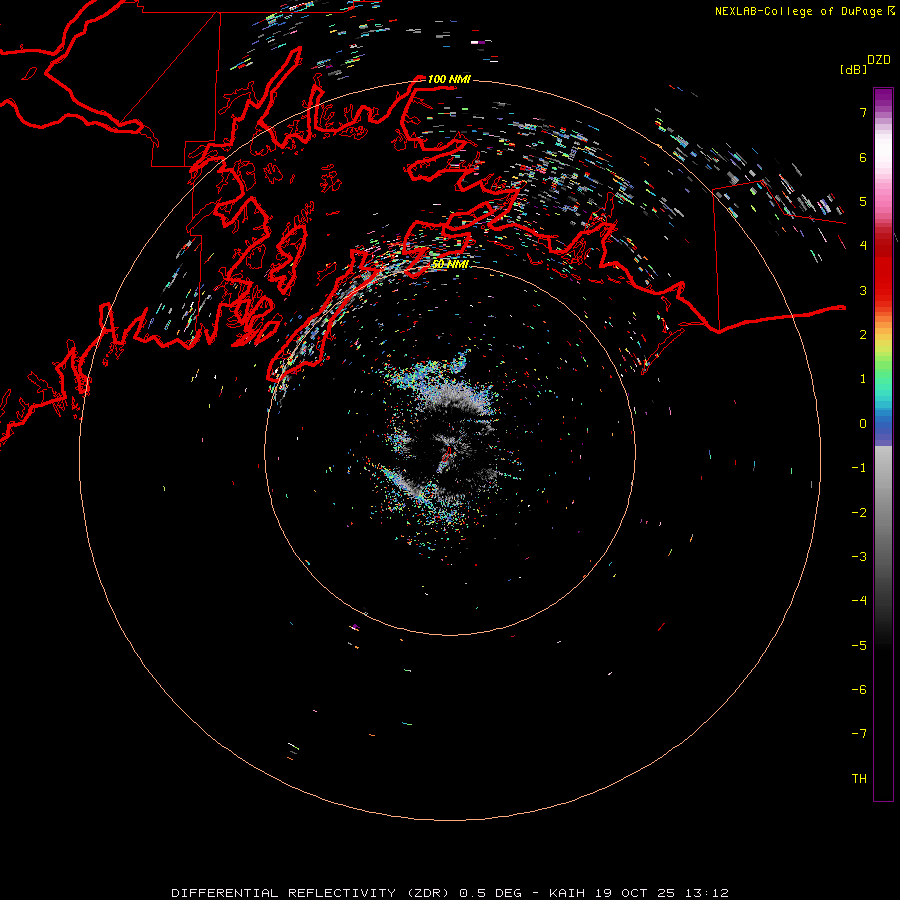Click the 100 NMI range ring label
The height and width of the screenshot is (900, 900).
449,79
